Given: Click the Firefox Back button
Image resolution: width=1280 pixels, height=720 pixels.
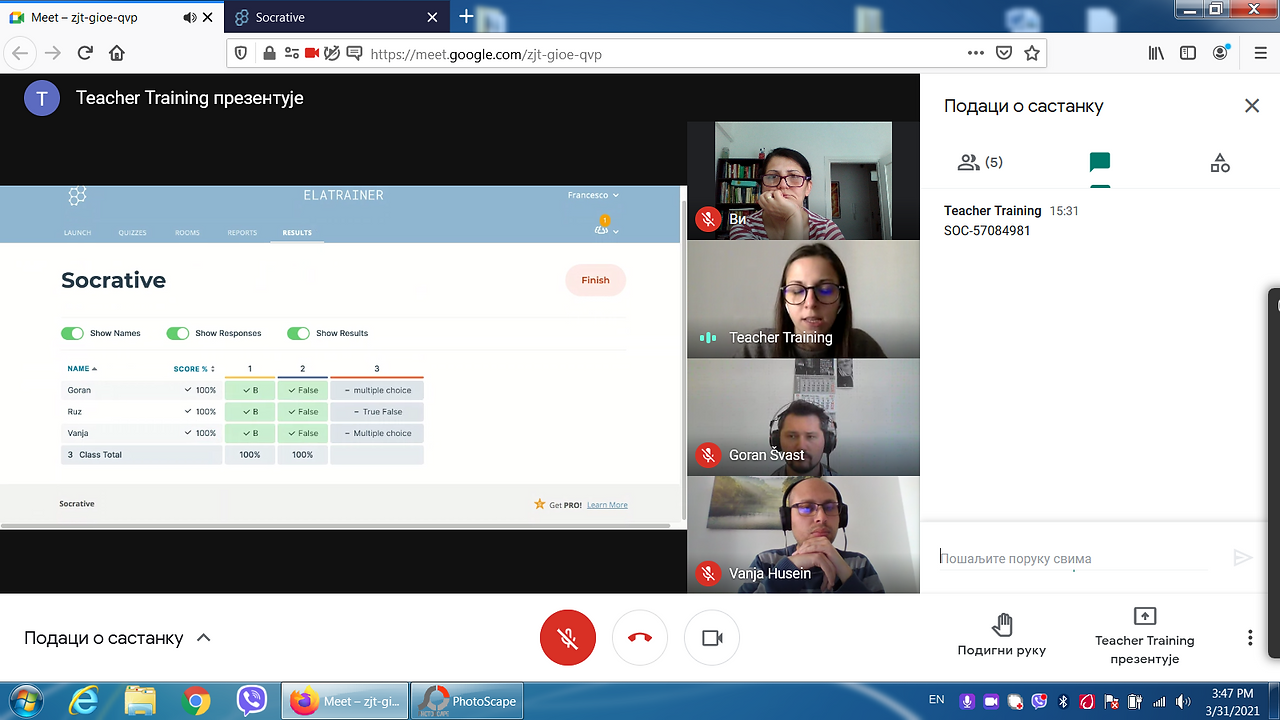Looking at the screenshot, I should click(21, 53).
